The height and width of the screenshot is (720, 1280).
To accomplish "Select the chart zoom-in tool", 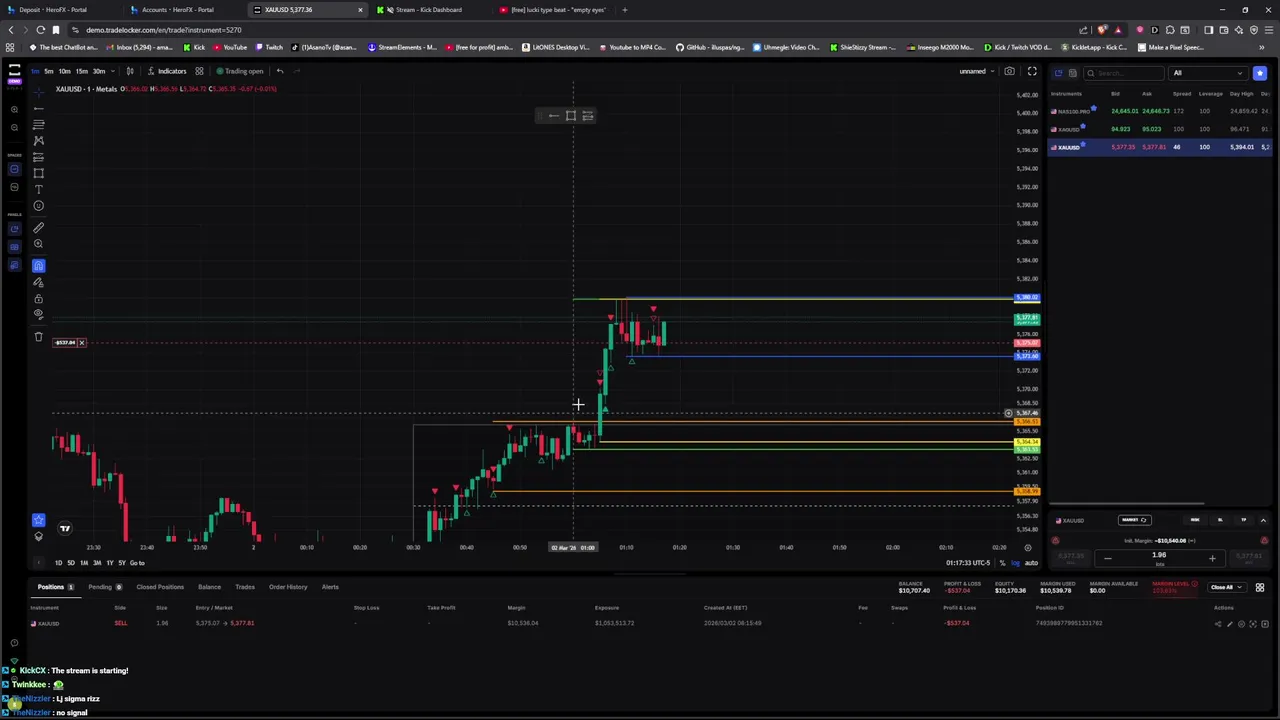I will click(38, 244).
